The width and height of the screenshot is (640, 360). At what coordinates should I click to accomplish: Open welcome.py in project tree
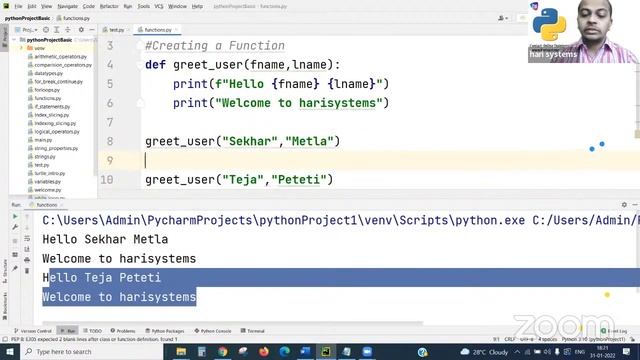click(x=47, y=190)
